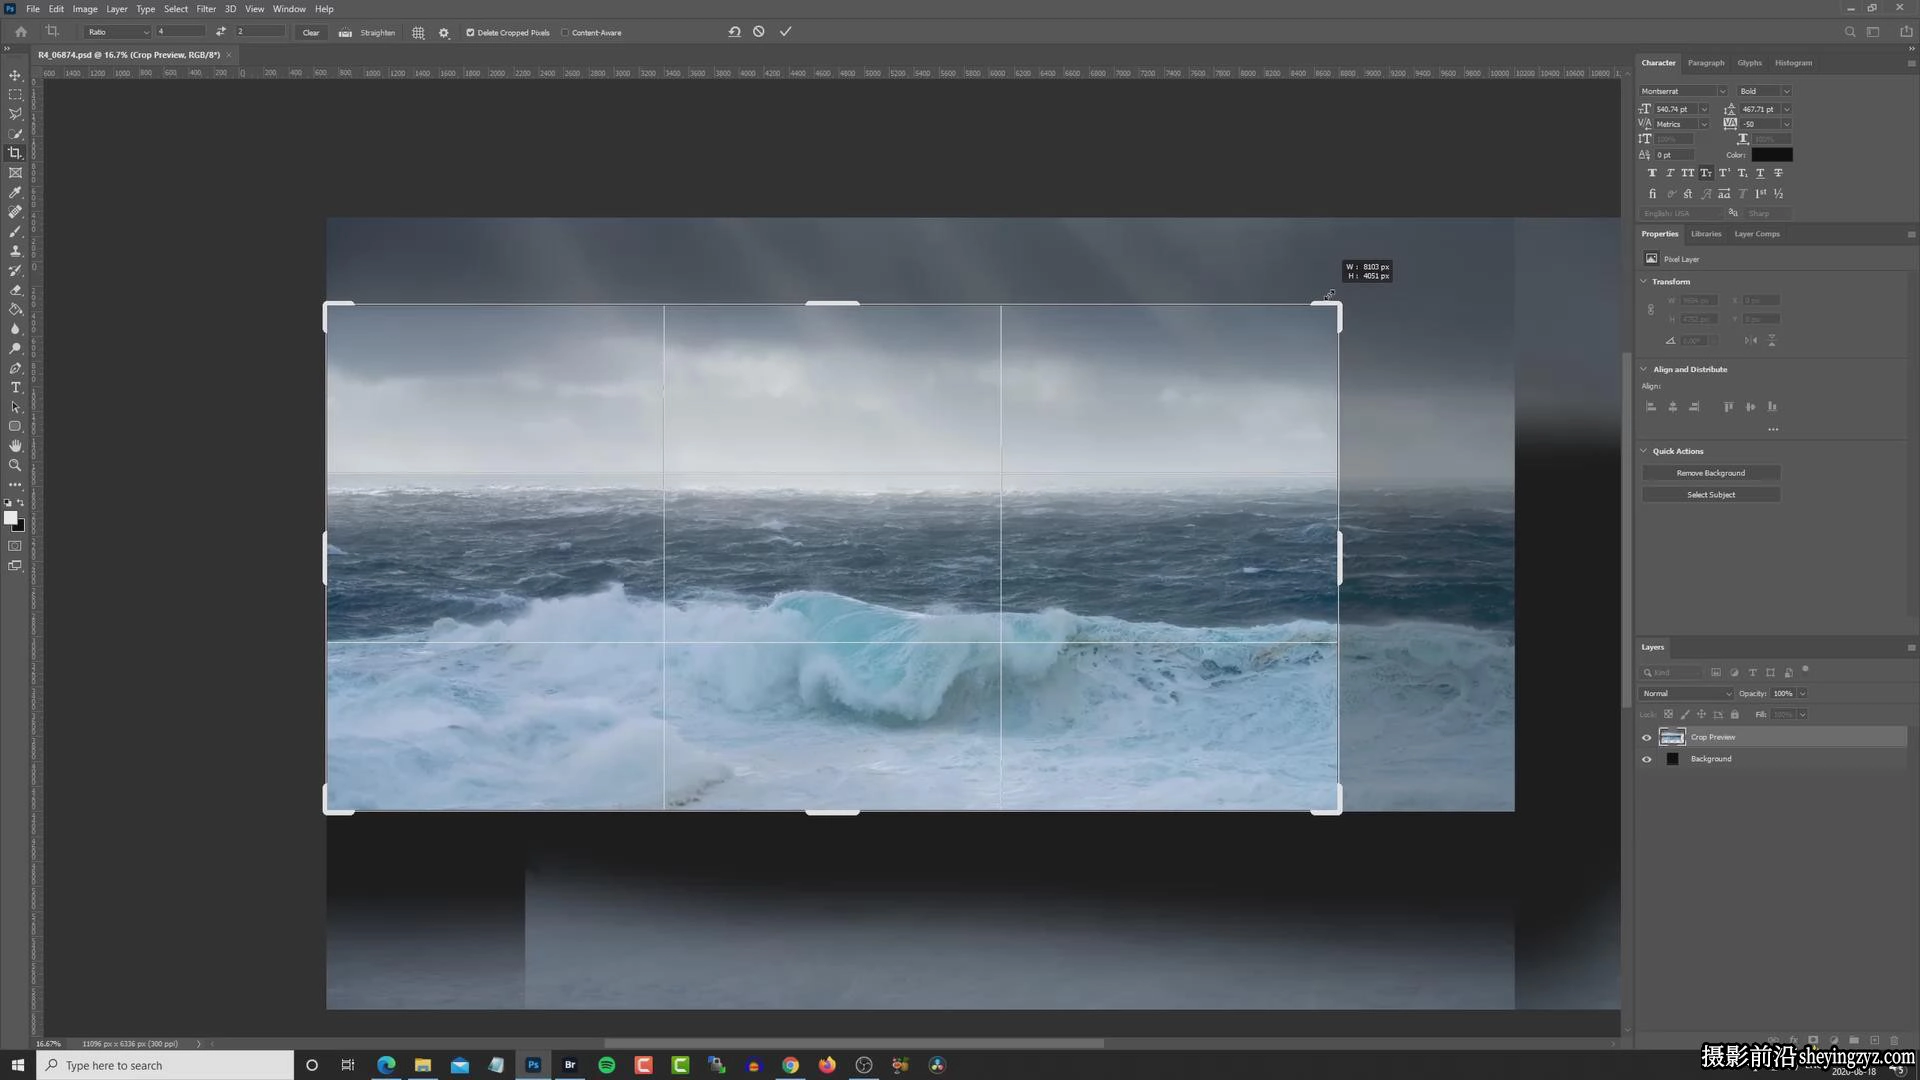The image size is (1920, 1080).
Task: Select the Frame tool
Action: click(15, 173)
